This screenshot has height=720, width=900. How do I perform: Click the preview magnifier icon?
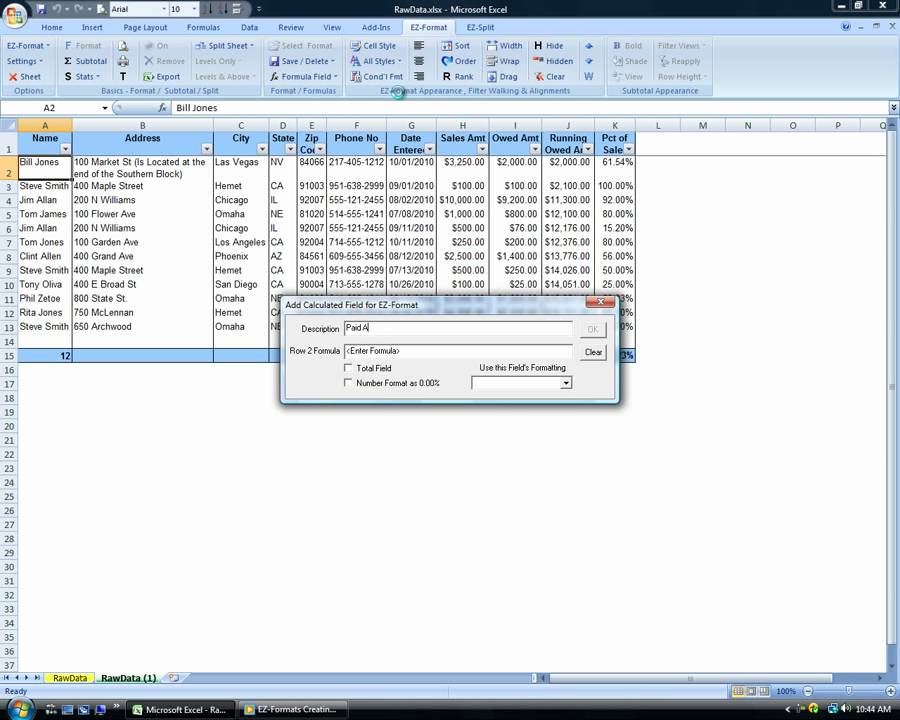click(123, 46)
